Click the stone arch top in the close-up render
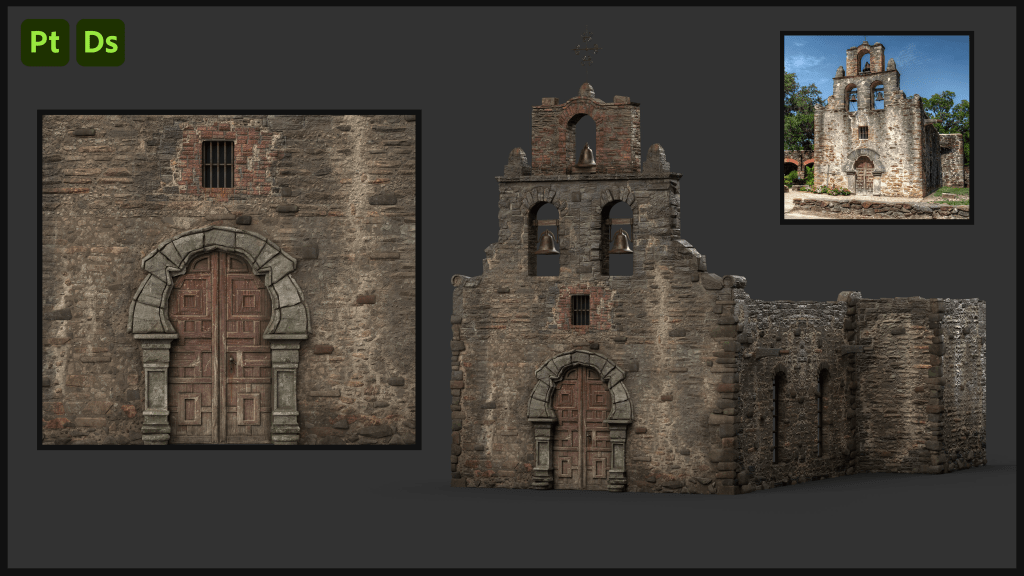The width and height of the screenshot is (1024, 576). pyautogui.click(x=218, y=238)
